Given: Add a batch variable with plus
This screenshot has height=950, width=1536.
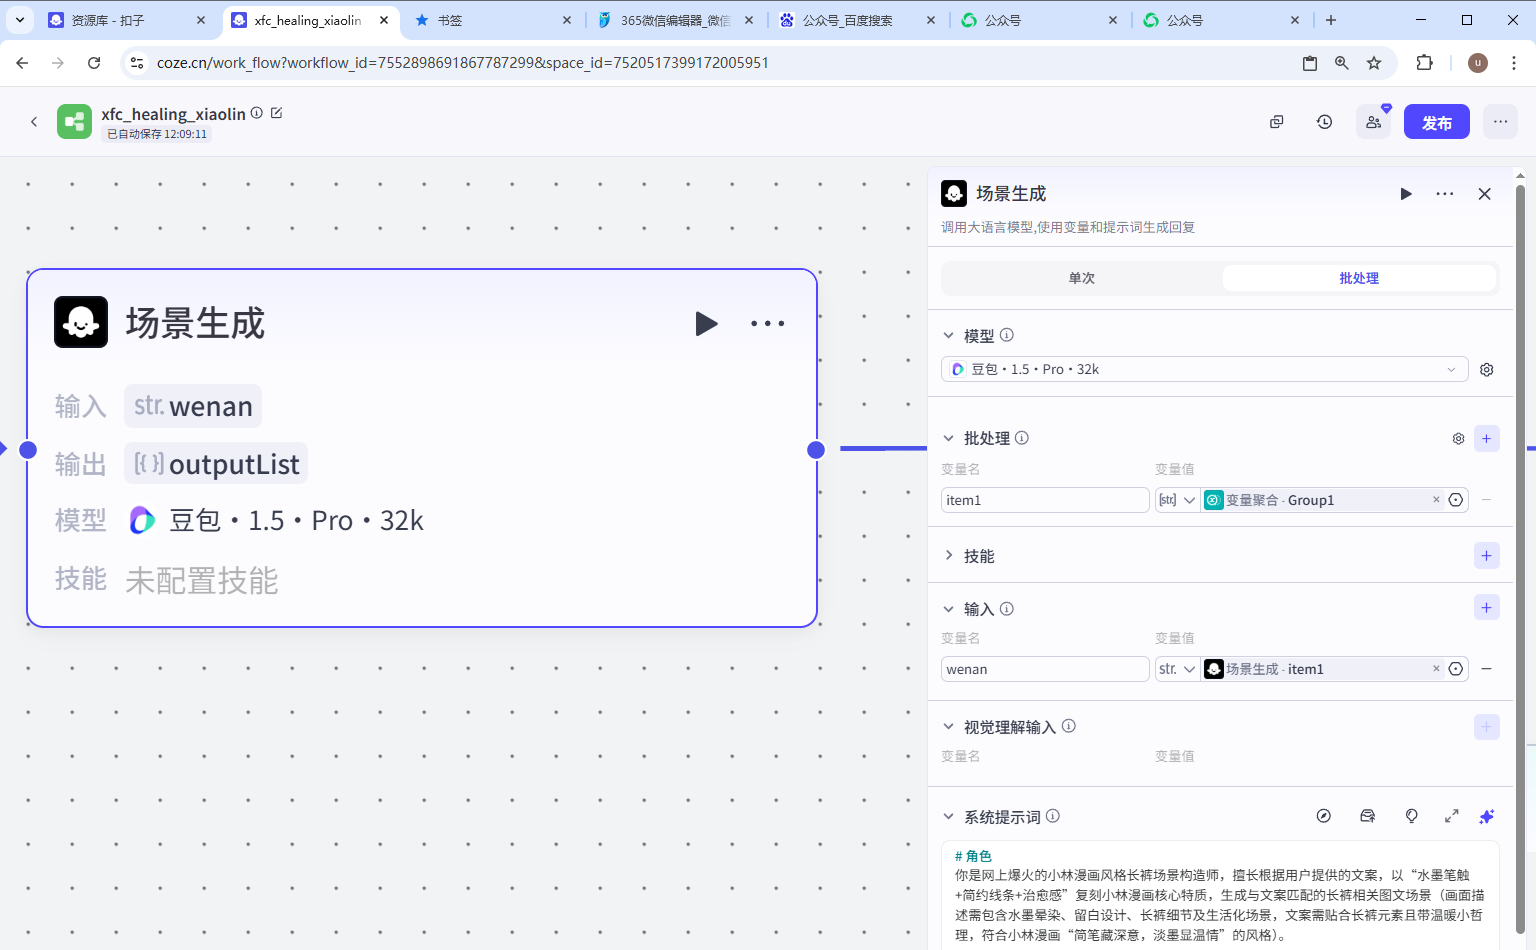Looking at the screenshot, I should pyautogui.click(x=1487, y=438).
